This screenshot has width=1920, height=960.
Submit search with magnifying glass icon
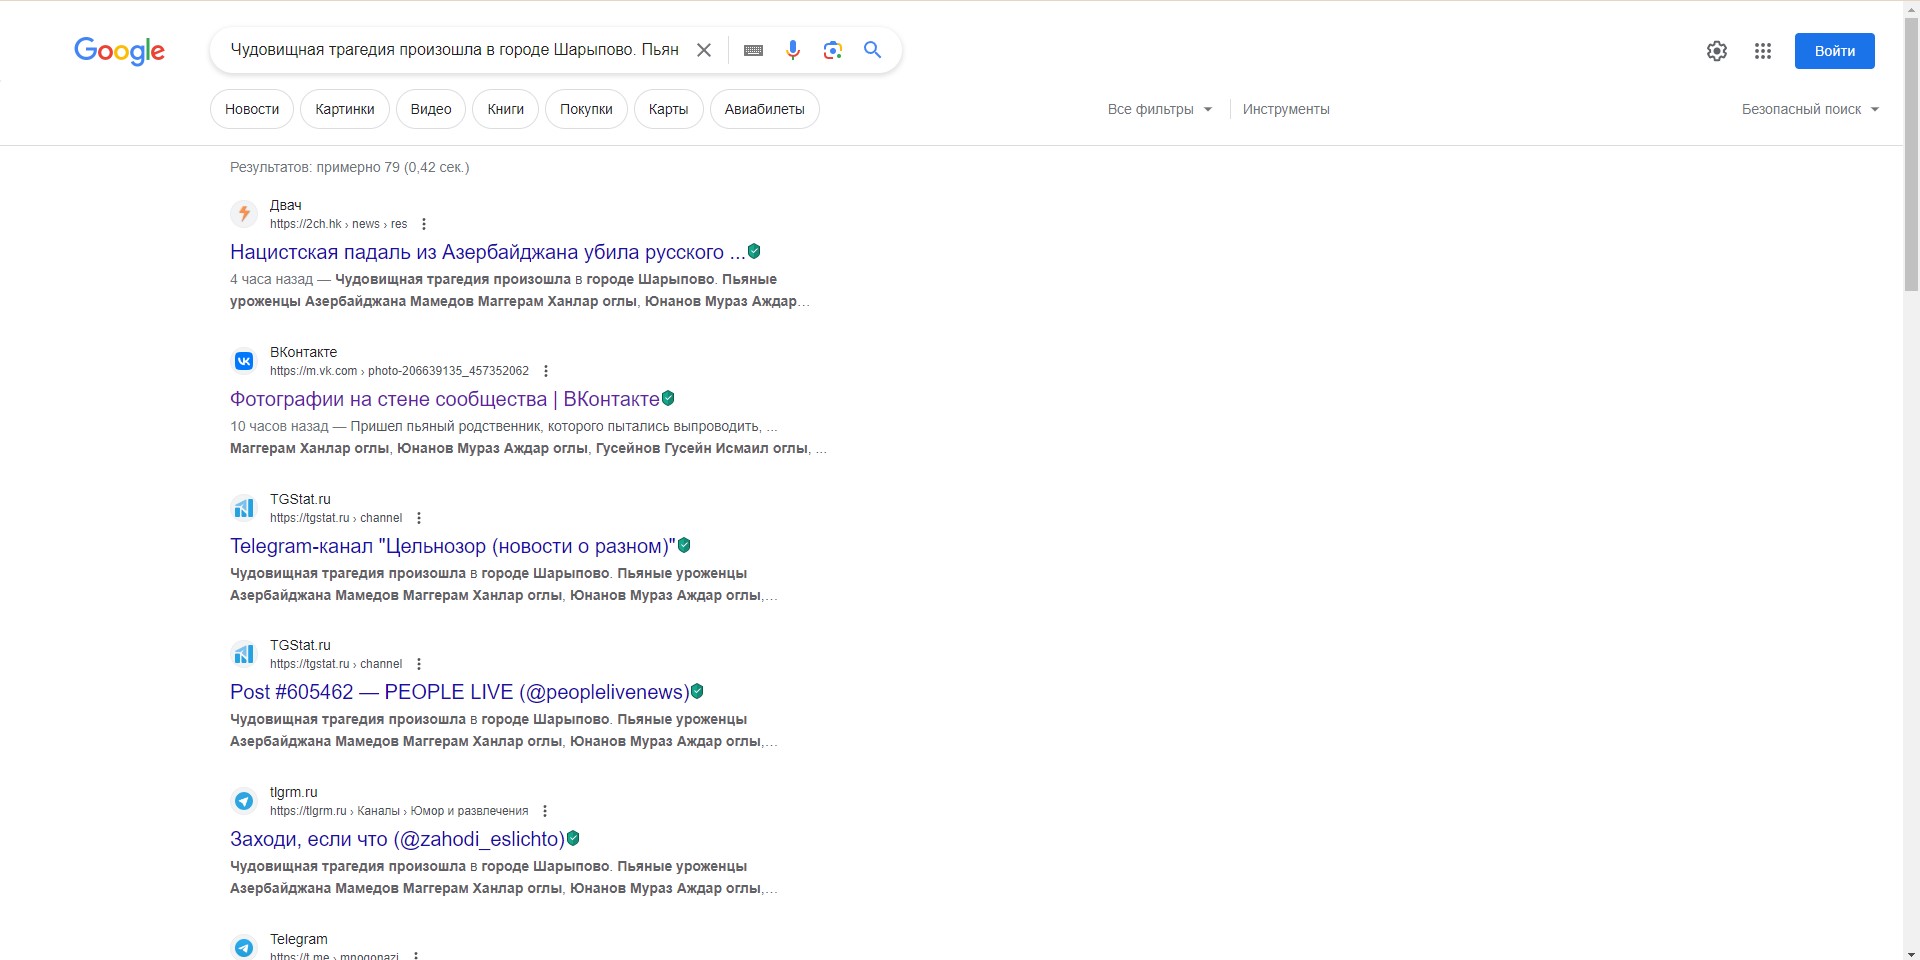873,50
